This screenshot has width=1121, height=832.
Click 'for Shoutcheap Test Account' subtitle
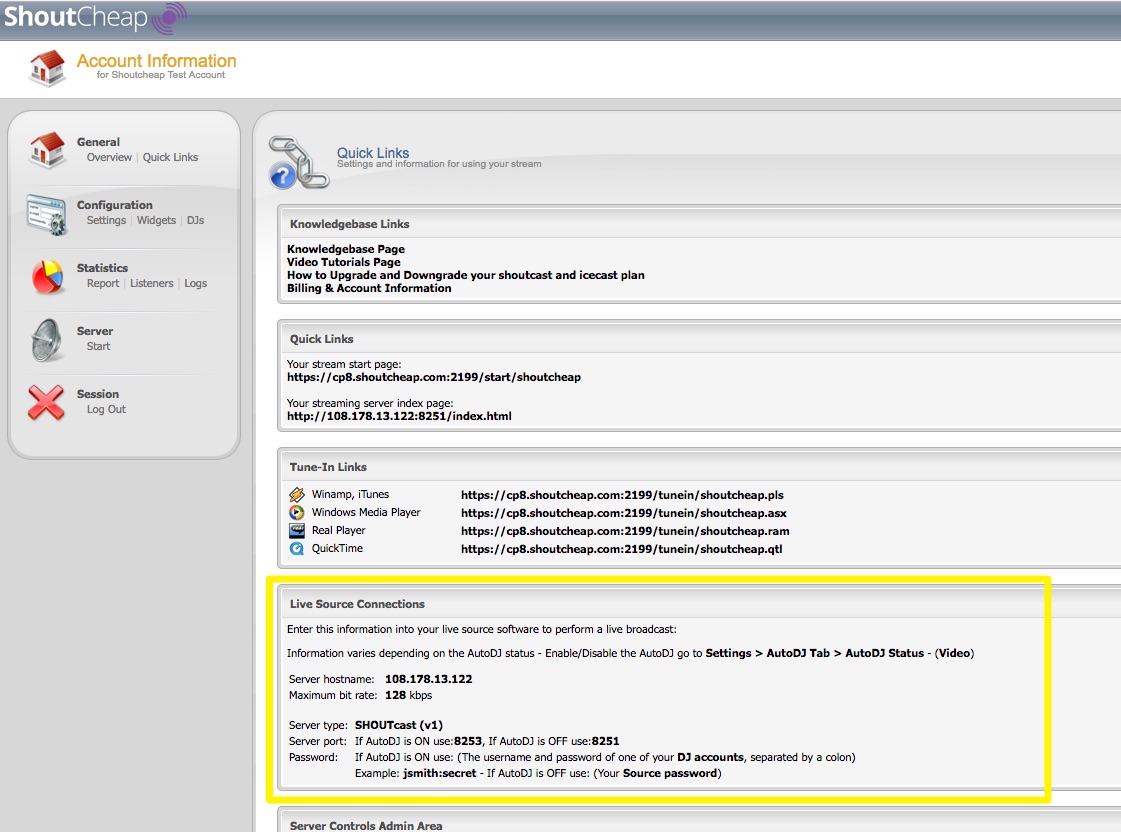coord(161,75)
